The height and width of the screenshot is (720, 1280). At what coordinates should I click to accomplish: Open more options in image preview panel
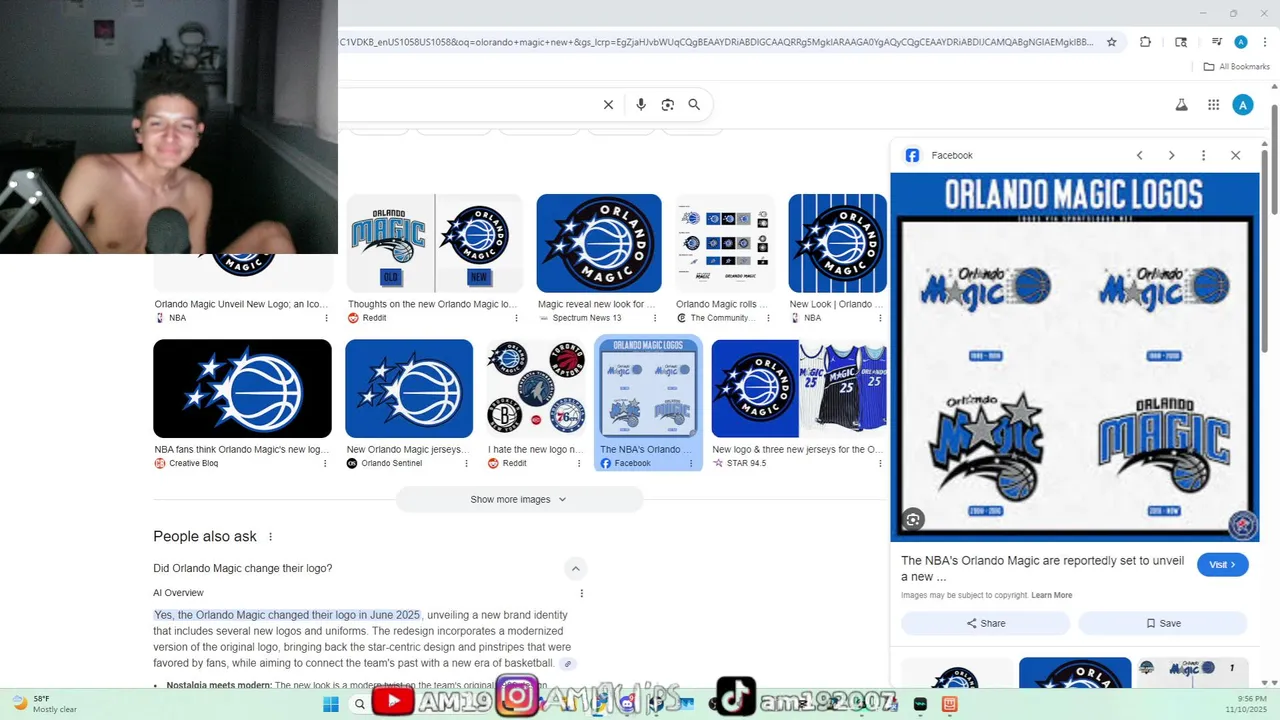pyautogui.click(x=1203, y=155)
